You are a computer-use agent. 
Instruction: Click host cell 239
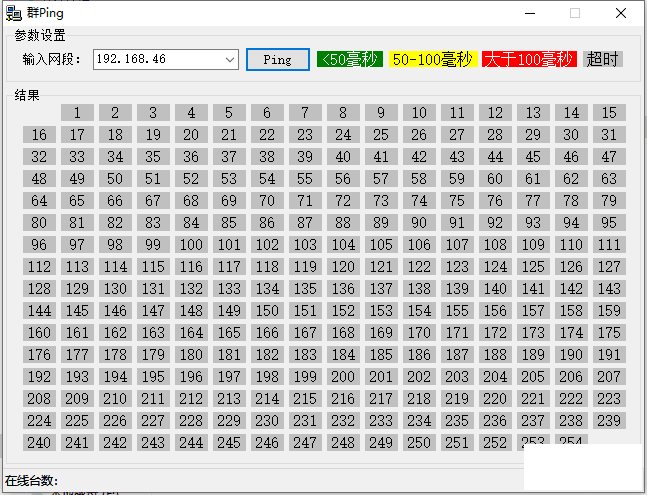[x=609, y=421]
